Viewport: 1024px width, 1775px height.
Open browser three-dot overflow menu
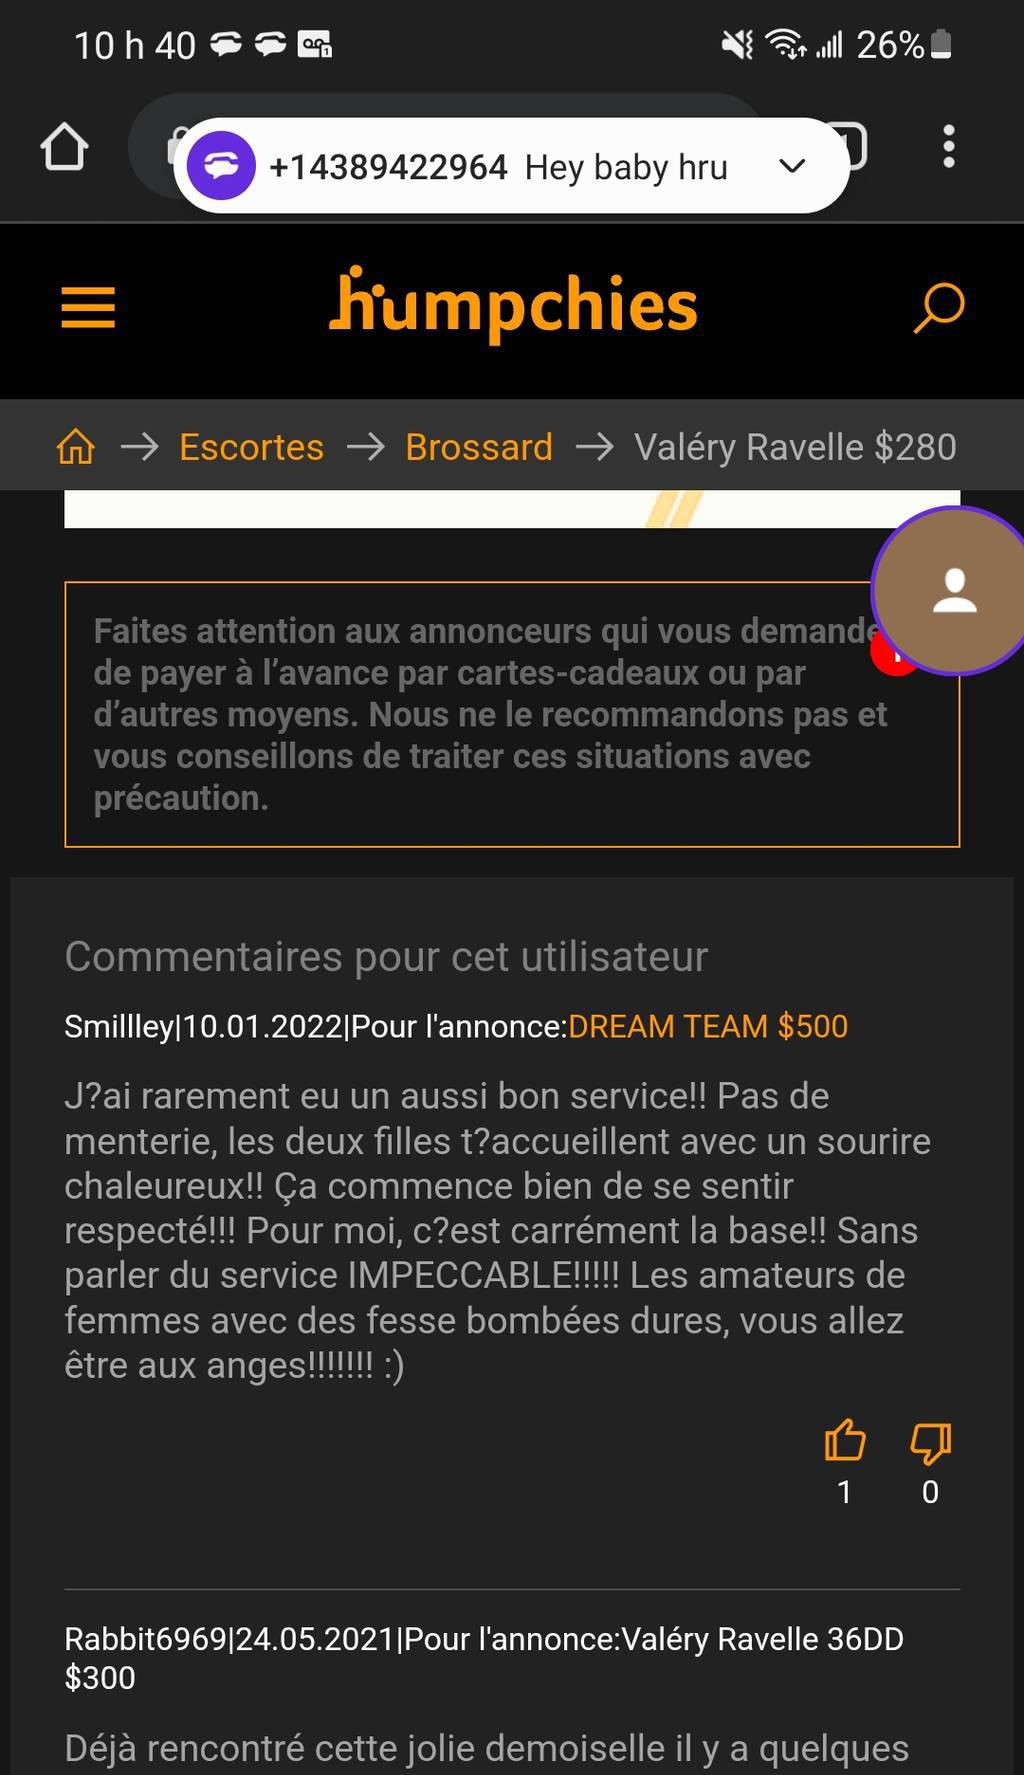coord(948,147)
